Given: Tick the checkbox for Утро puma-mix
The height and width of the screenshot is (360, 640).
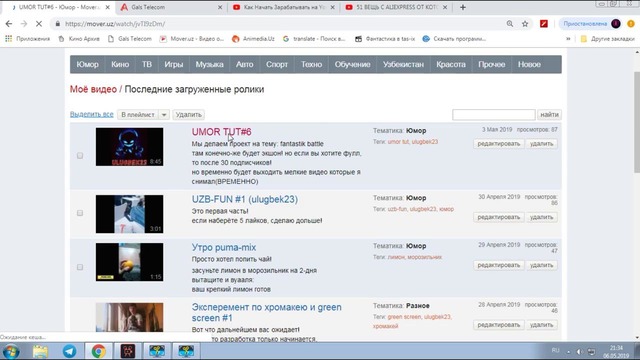Looking at the screenshot, I should (x=80, y=267).
